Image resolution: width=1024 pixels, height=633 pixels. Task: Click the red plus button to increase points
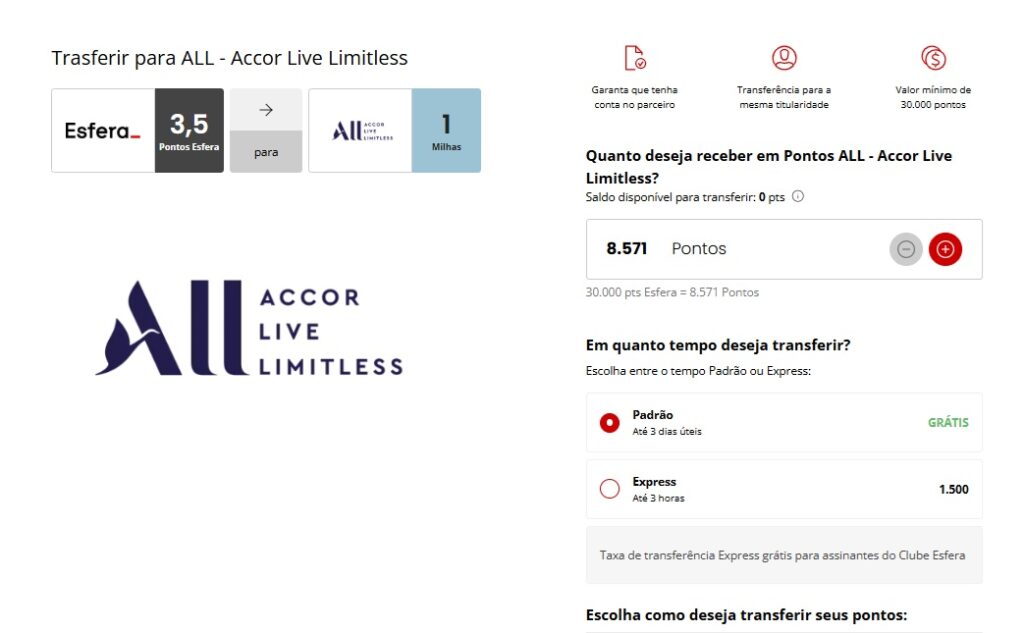click(x=945, y=249)
